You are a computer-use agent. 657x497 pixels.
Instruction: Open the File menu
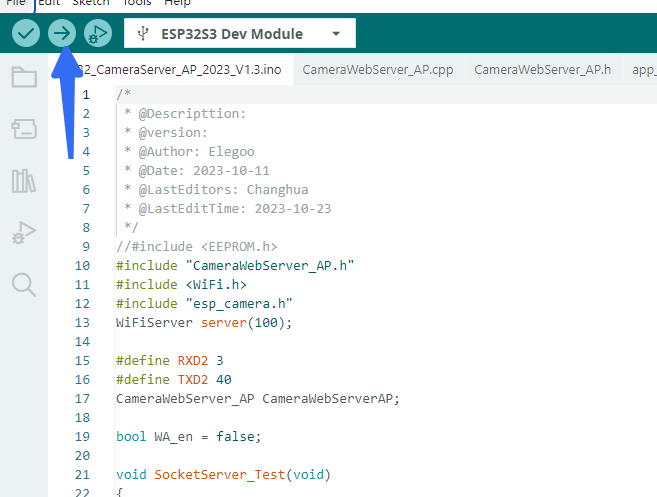click(16, 3)
